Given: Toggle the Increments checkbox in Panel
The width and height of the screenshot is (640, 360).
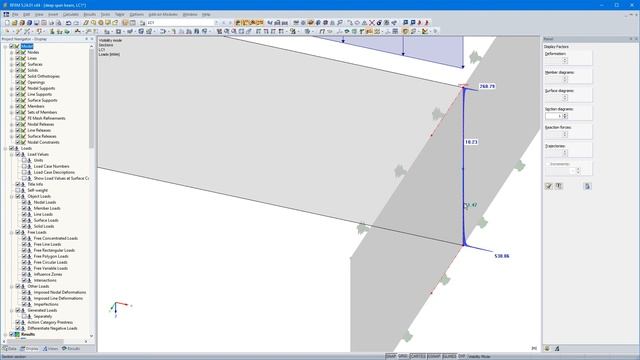Looking at the screenshot, I should (x=547, y=164).
